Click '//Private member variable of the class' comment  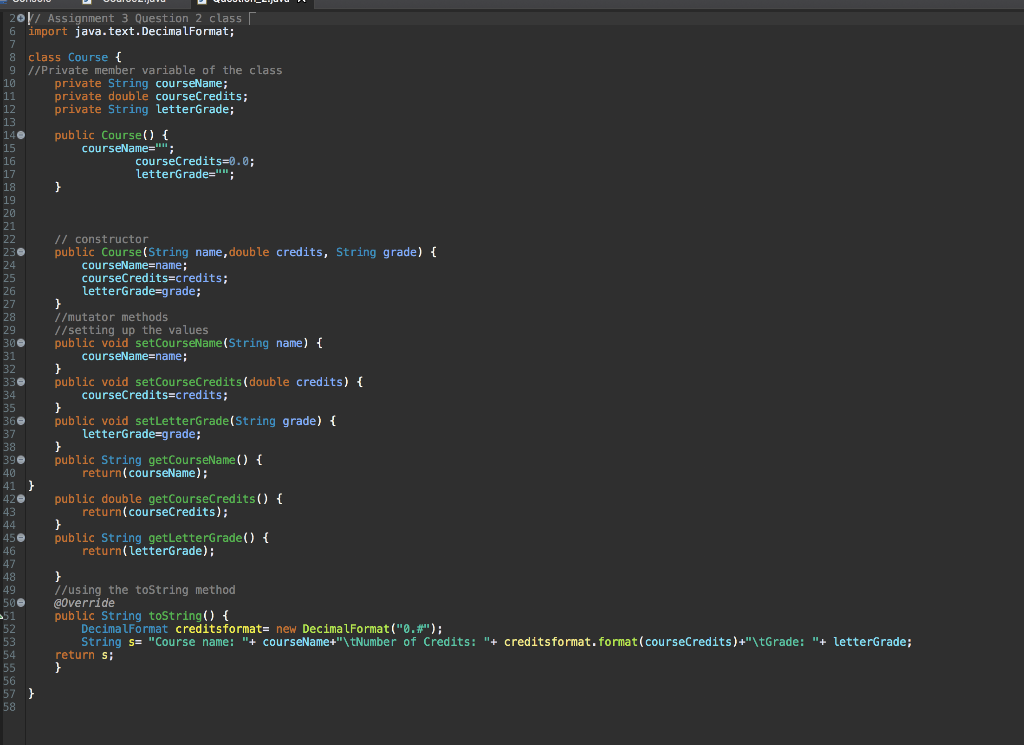(x=155, y=71)
